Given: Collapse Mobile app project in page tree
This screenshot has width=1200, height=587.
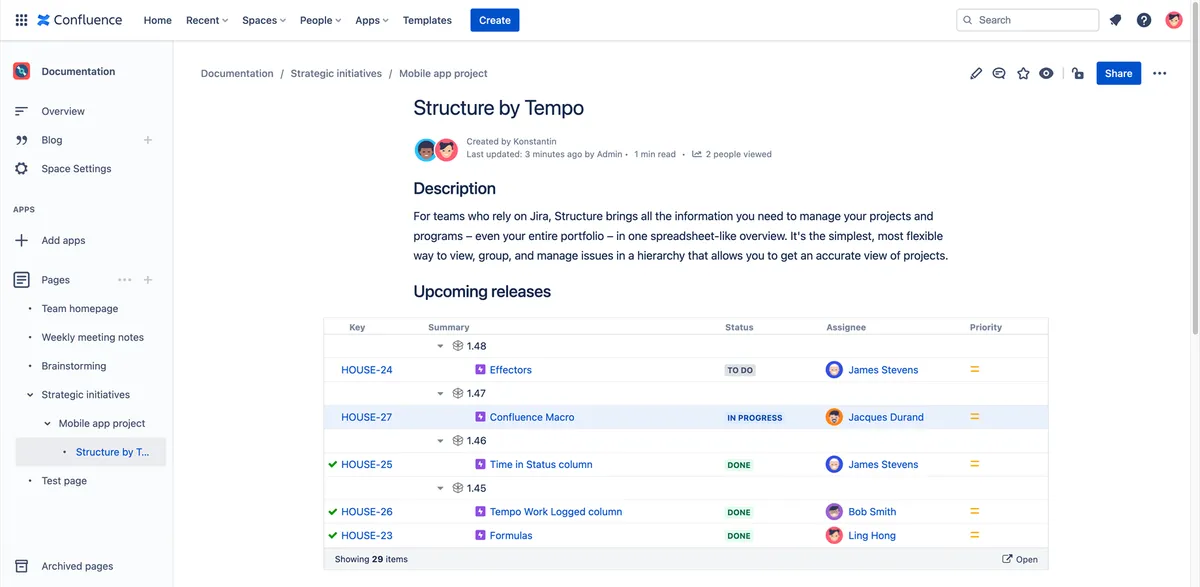Looking at the screenshot, I should [x=47, y=423].
